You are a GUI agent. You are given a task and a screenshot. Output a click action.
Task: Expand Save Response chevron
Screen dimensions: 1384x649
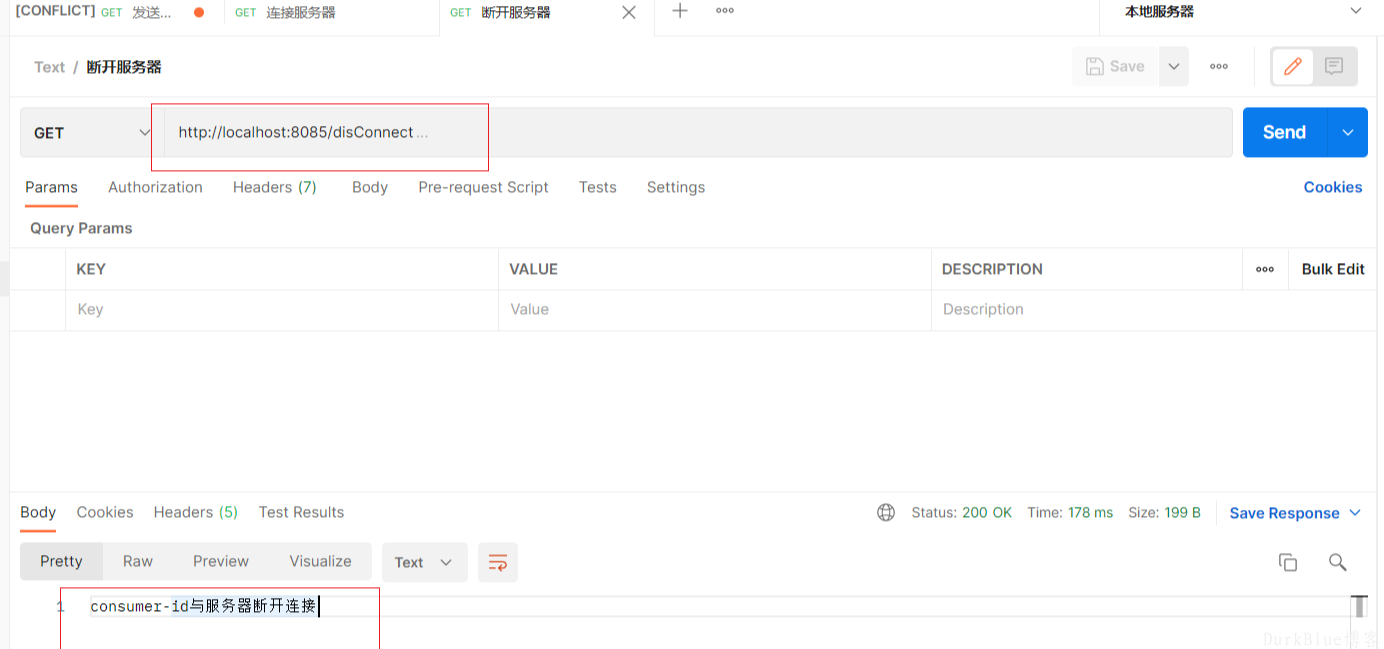pos(1355,513)
